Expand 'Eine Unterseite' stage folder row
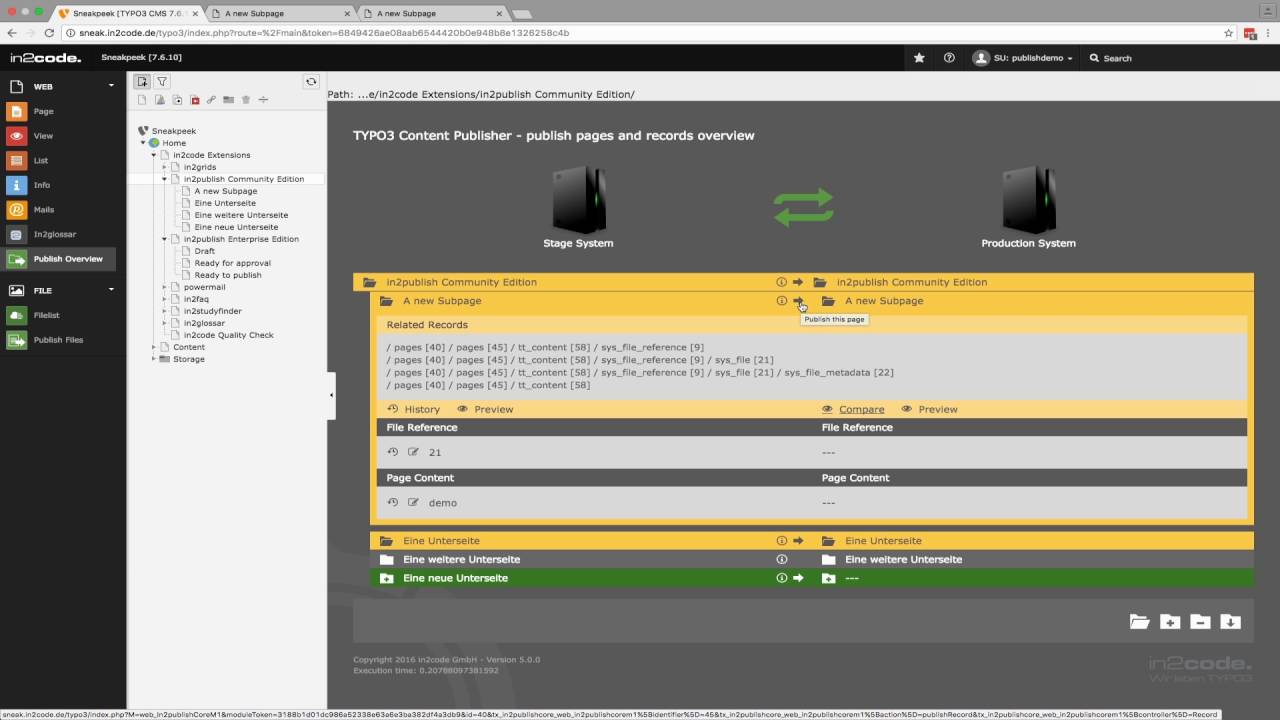Viewport: 1280px width, 720px height. (386, 541)
